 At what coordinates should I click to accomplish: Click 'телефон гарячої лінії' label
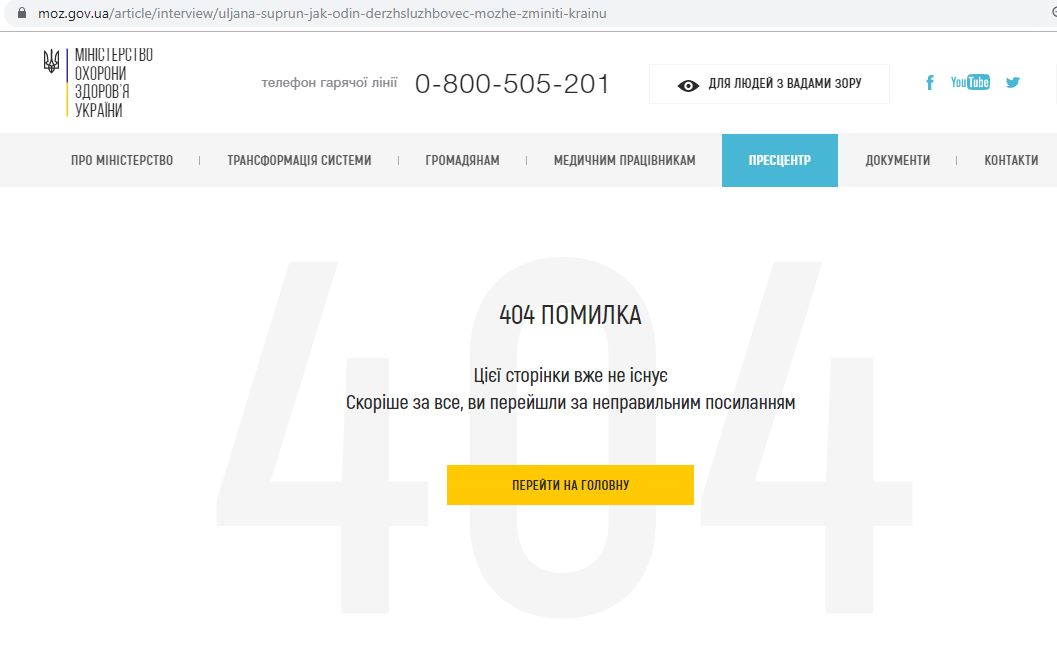tap(330, 83)
